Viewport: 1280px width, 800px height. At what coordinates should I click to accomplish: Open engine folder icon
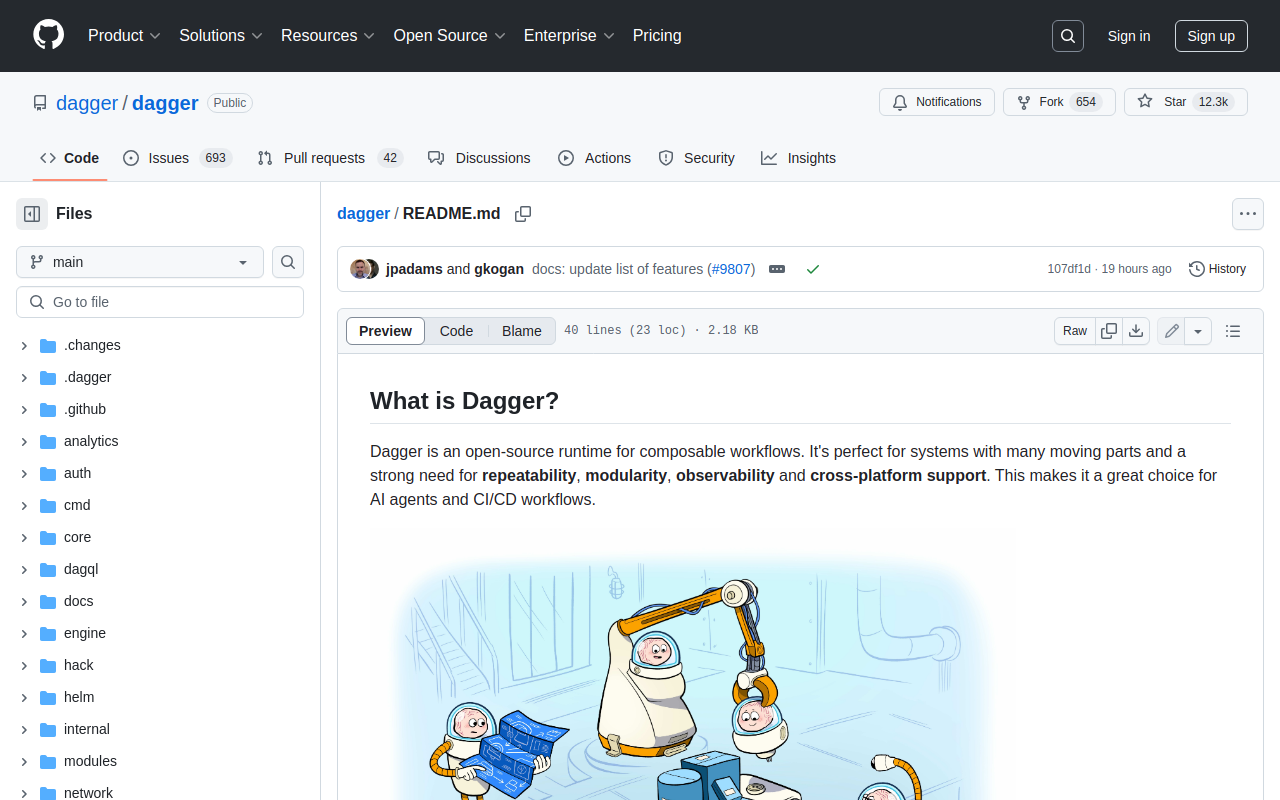point(48,634)
